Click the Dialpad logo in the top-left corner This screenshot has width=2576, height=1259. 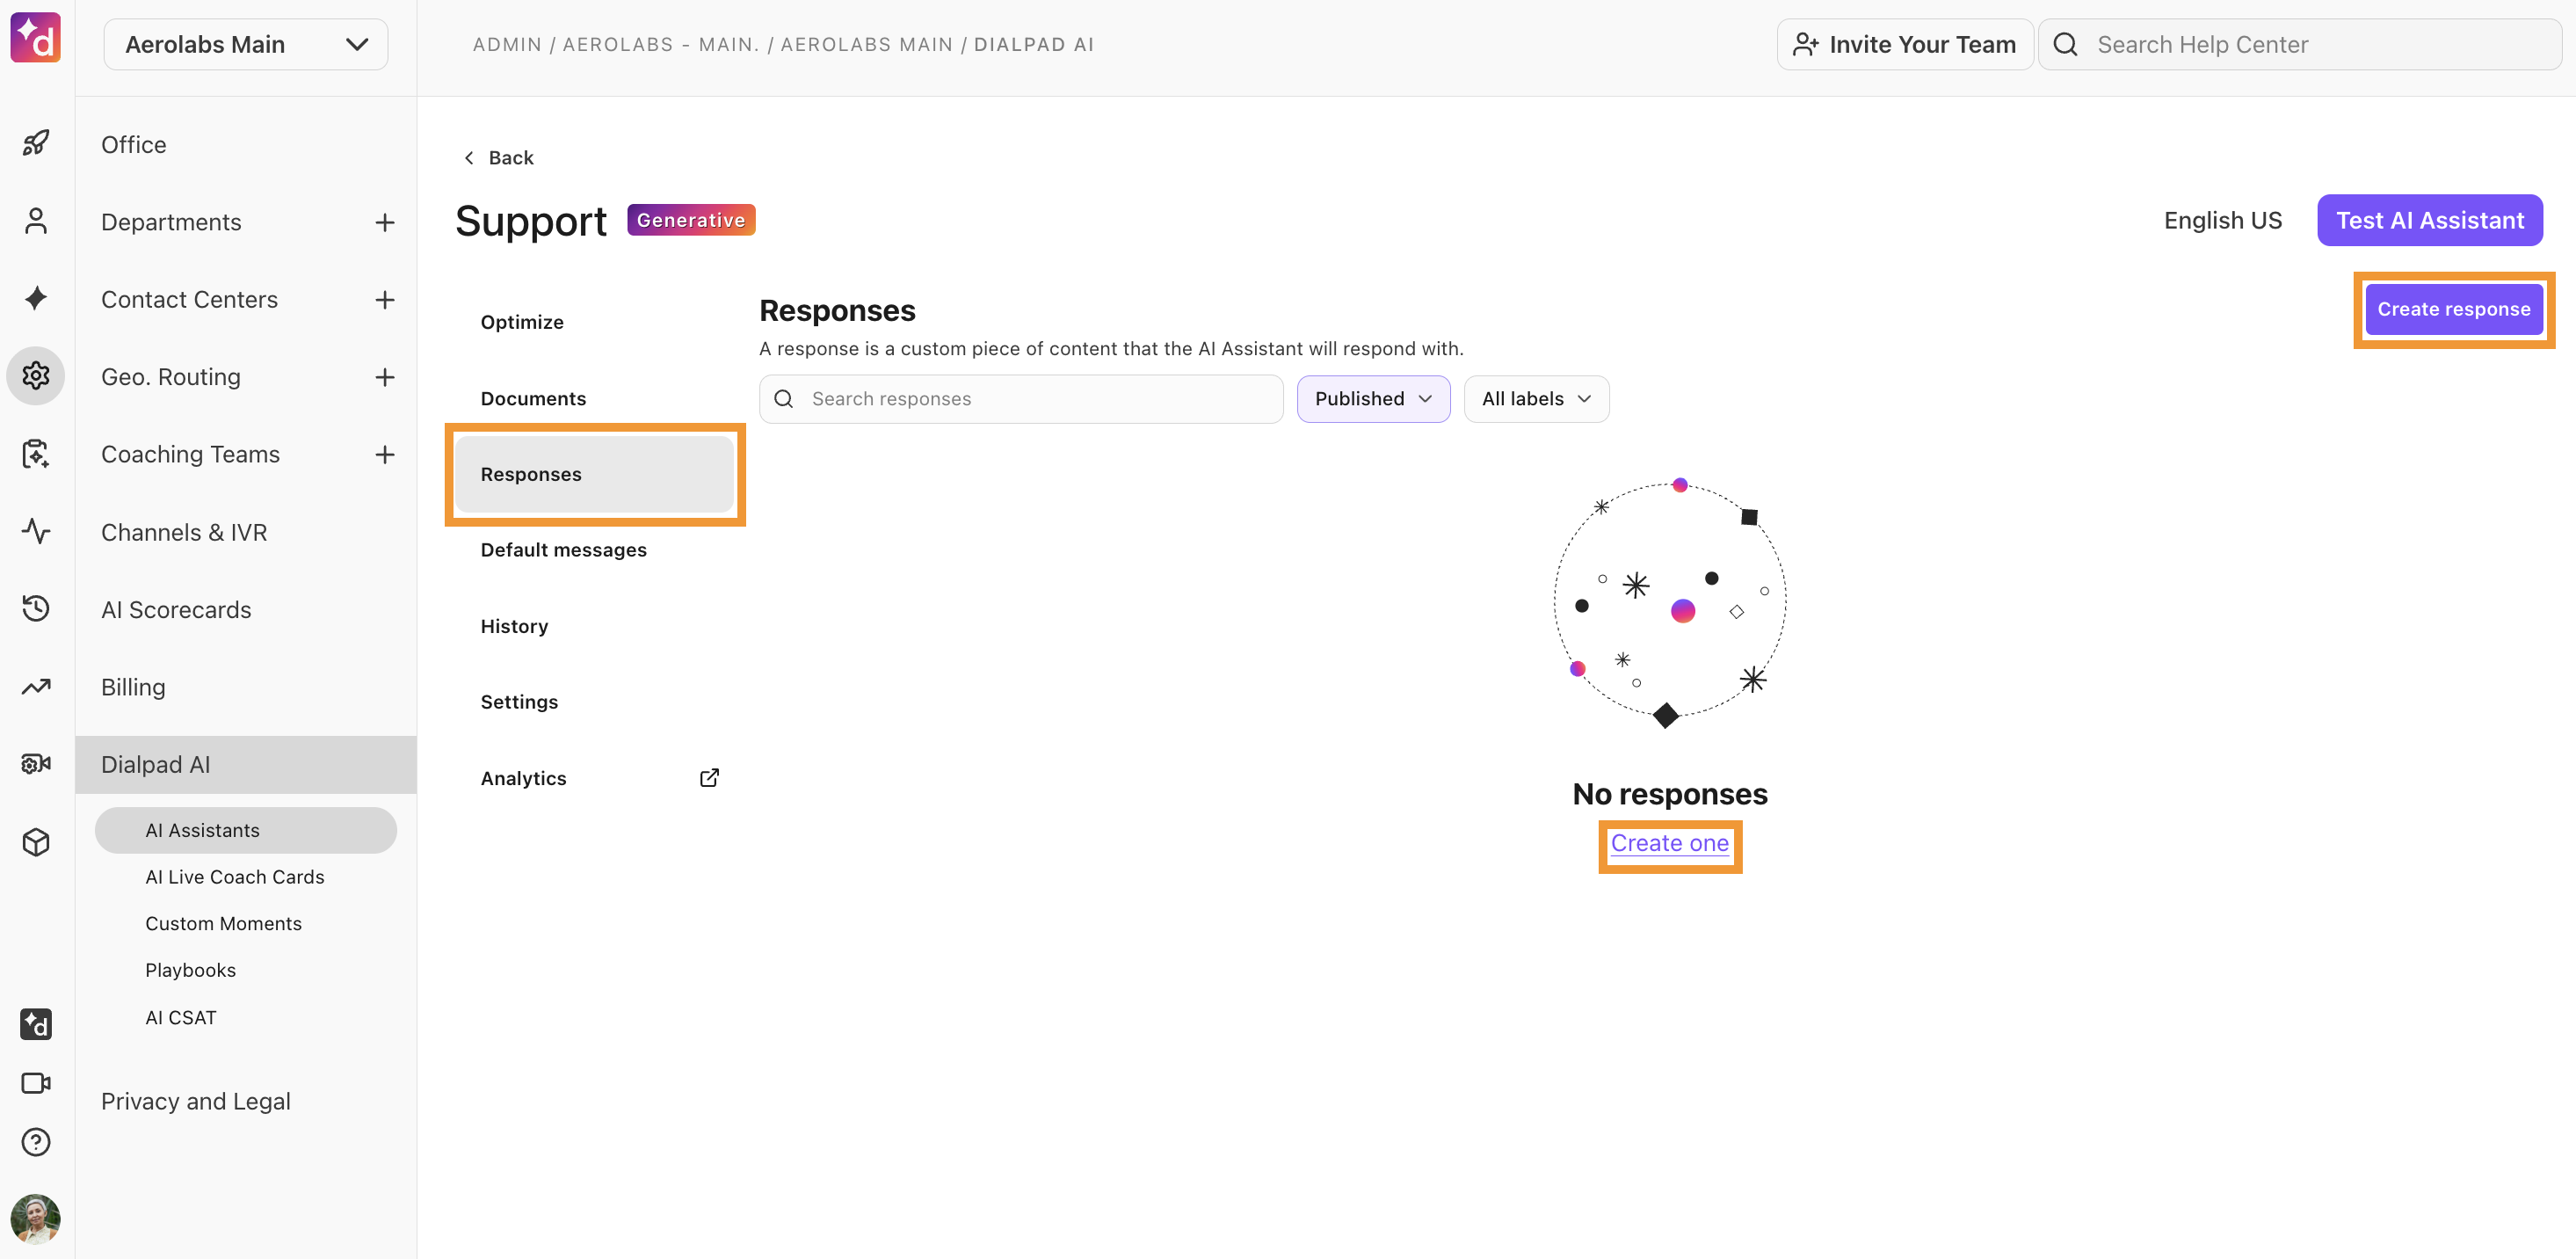(x=36, y=38)
